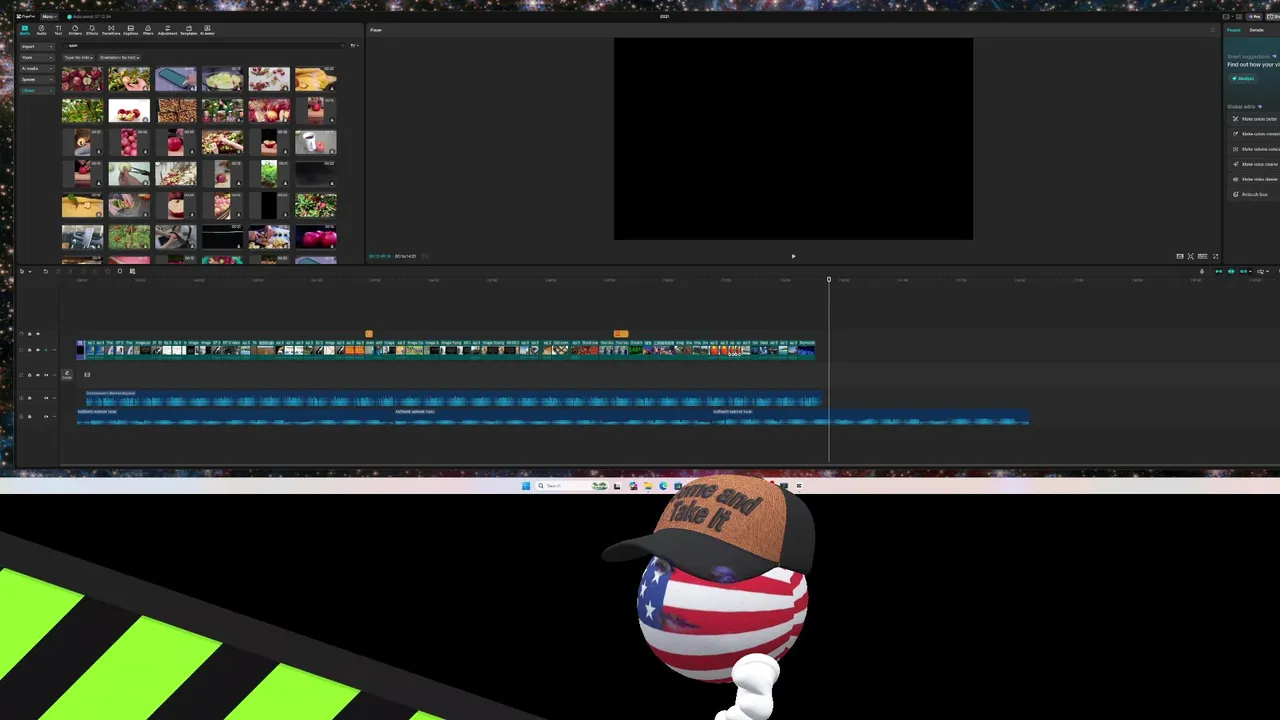Click the player focus frame icon
The width and height of the screenshot is (1280, 720).
1190,257
